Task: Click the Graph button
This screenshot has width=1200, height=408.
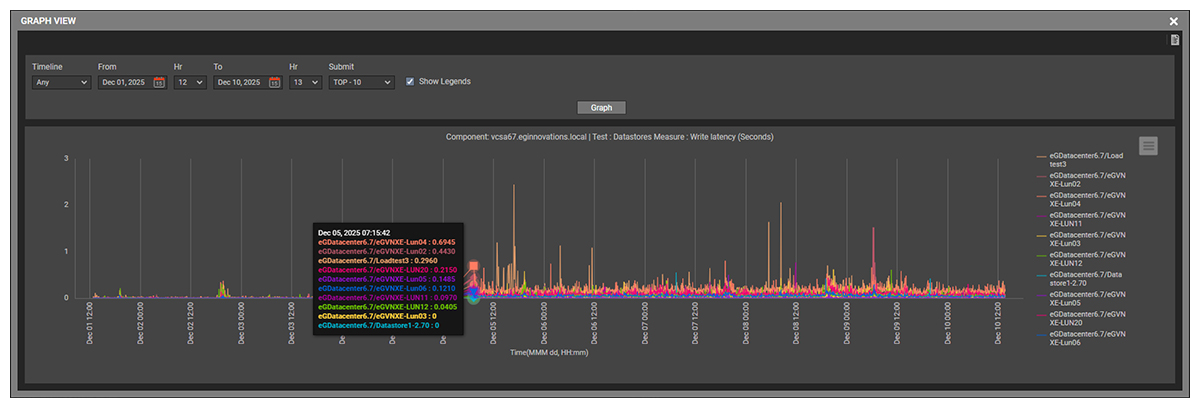Action: [601, 108]
